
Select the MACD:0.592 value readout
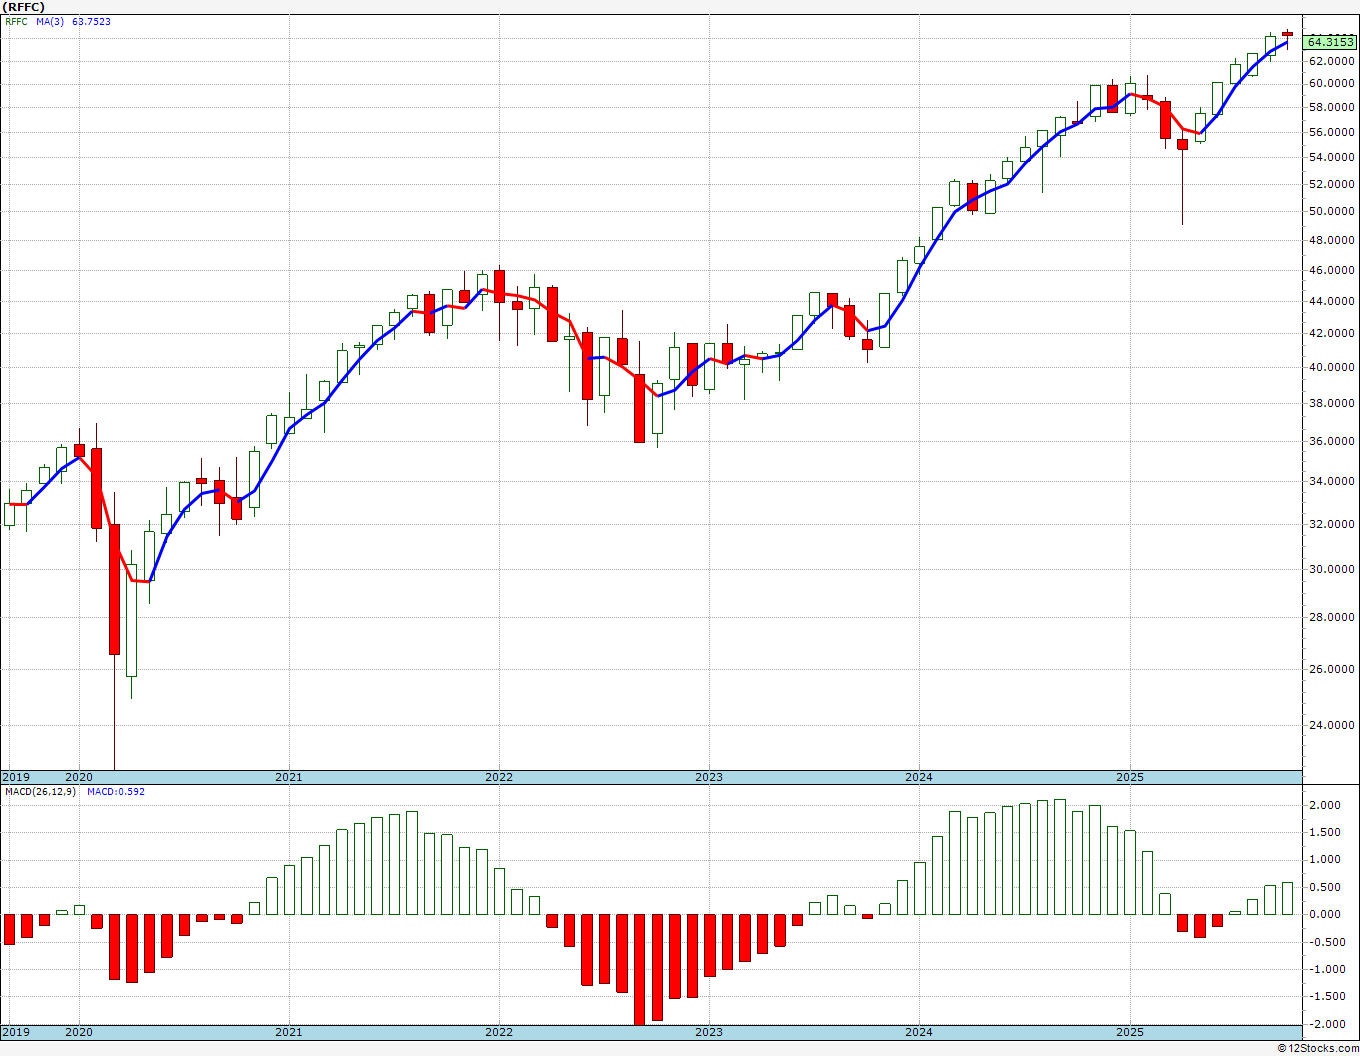pos(116,792)
